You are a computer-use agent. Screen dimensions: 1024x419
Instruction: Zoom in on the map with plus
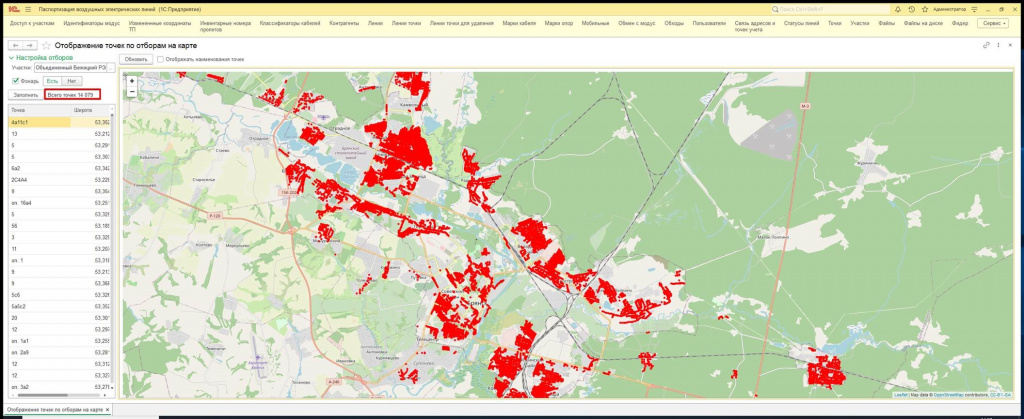[132, 81]
